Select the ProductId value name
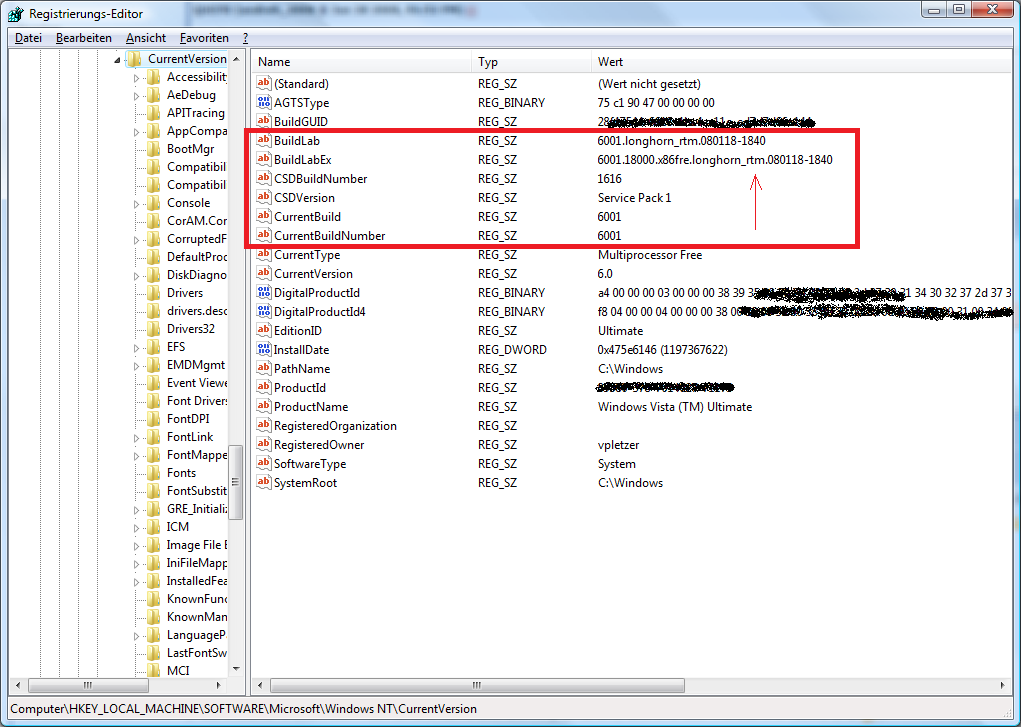The height and width of the screenshot is (727, 1021). [x=300, y=388]
